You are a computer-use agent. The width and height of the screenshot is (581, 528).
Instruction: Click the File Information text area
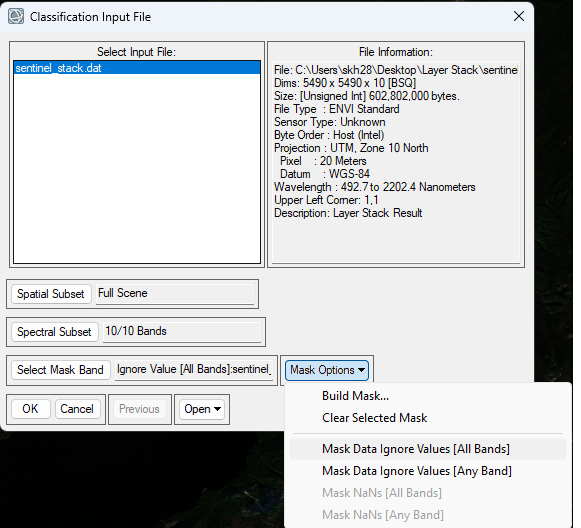(396, 162)
